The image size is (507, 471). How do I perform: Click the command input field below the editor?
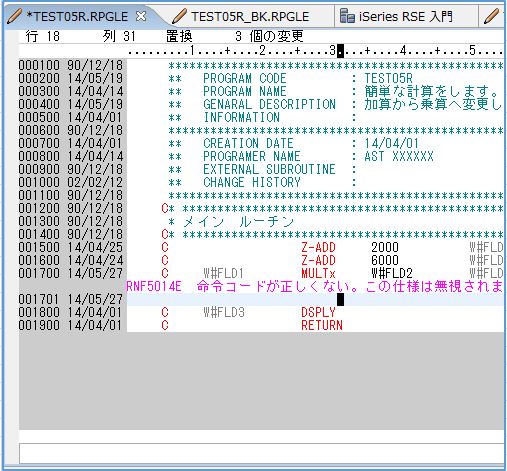262,453
